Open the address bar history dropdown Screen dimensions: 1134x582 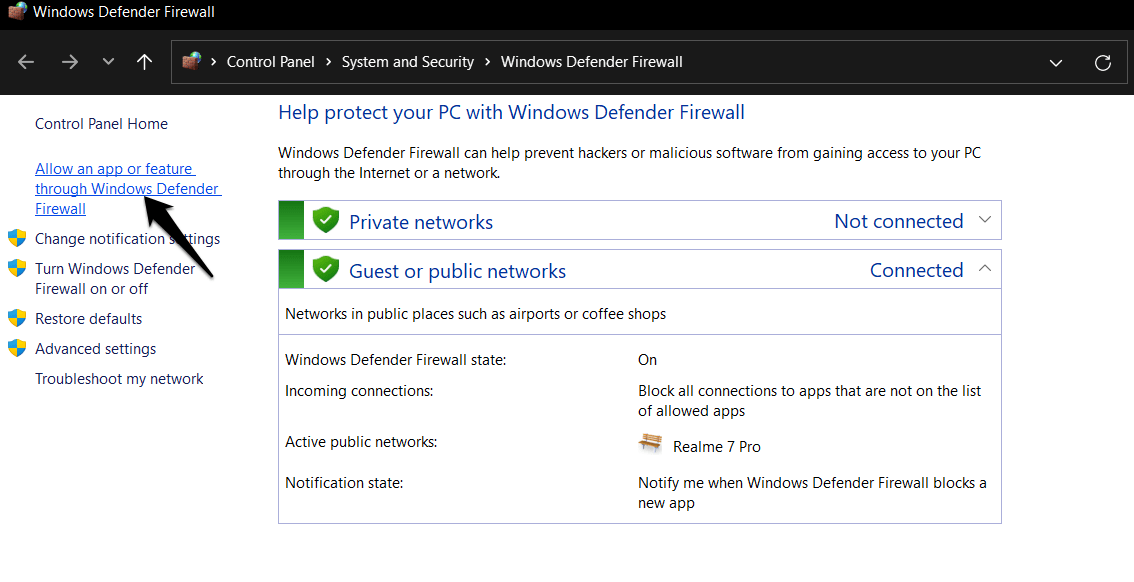point(1056,62)
